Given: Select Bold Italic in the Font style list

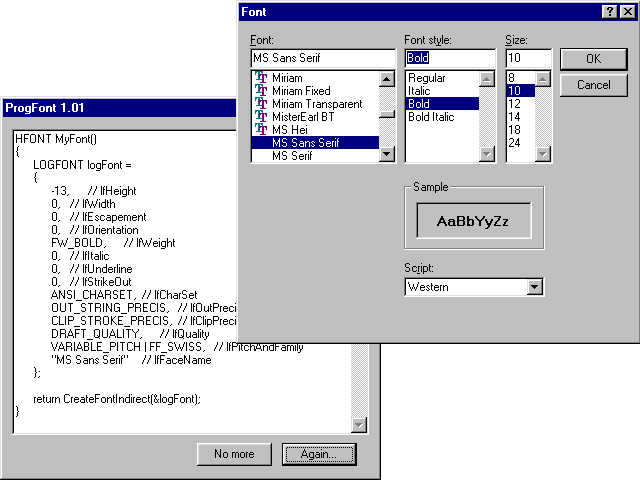Looking at the screenshot, I should (x=431, y=117).
